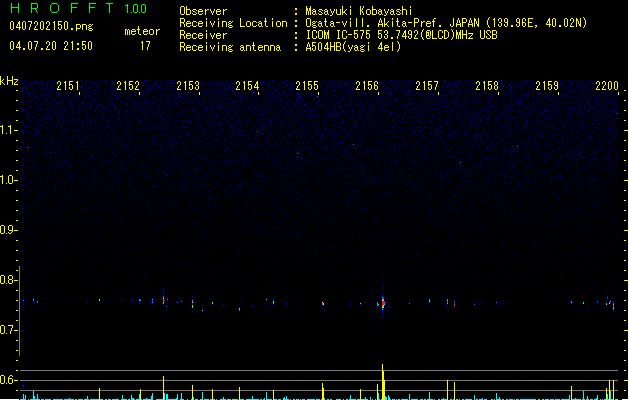This screenshot has height=400, width=629.
Task: Click the 2200 time axis marker
Action: [x=607, y=86]
